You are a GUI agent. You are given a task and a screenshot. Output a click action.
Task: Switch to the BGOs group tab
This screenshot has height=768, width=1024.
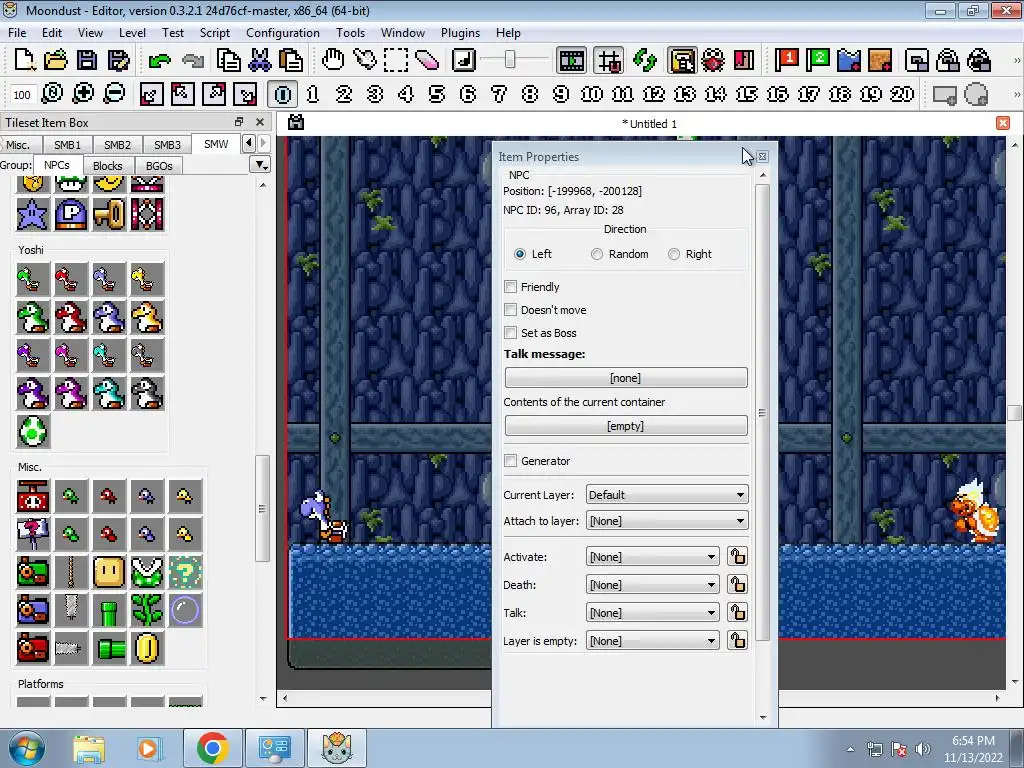(159, 166)
